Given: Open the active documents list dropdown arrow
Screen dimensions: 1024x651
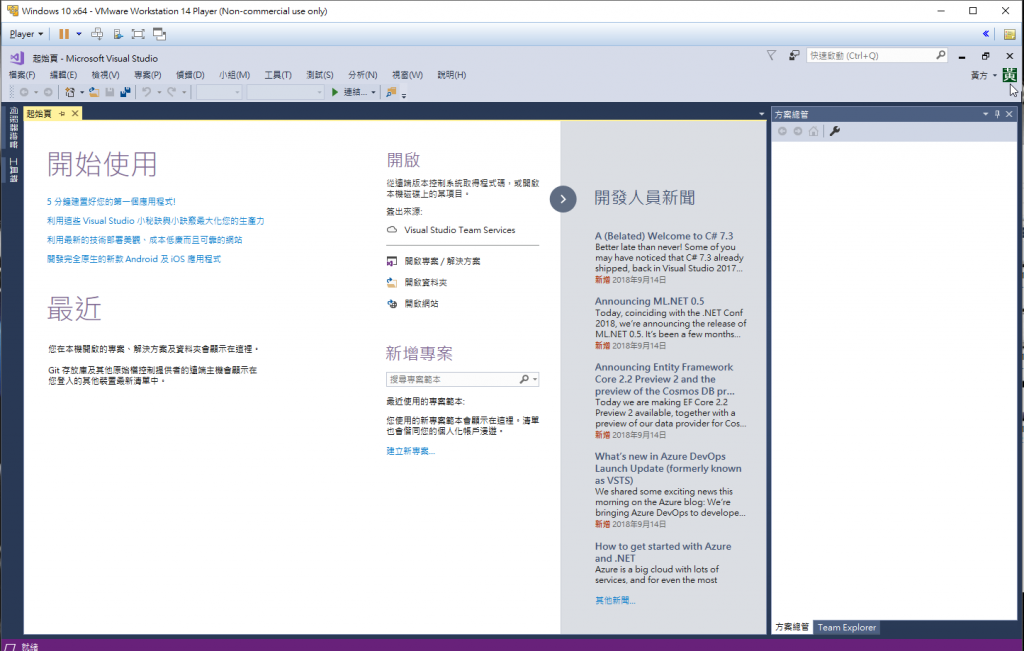Looking at the screenshot, I should 761,114.
